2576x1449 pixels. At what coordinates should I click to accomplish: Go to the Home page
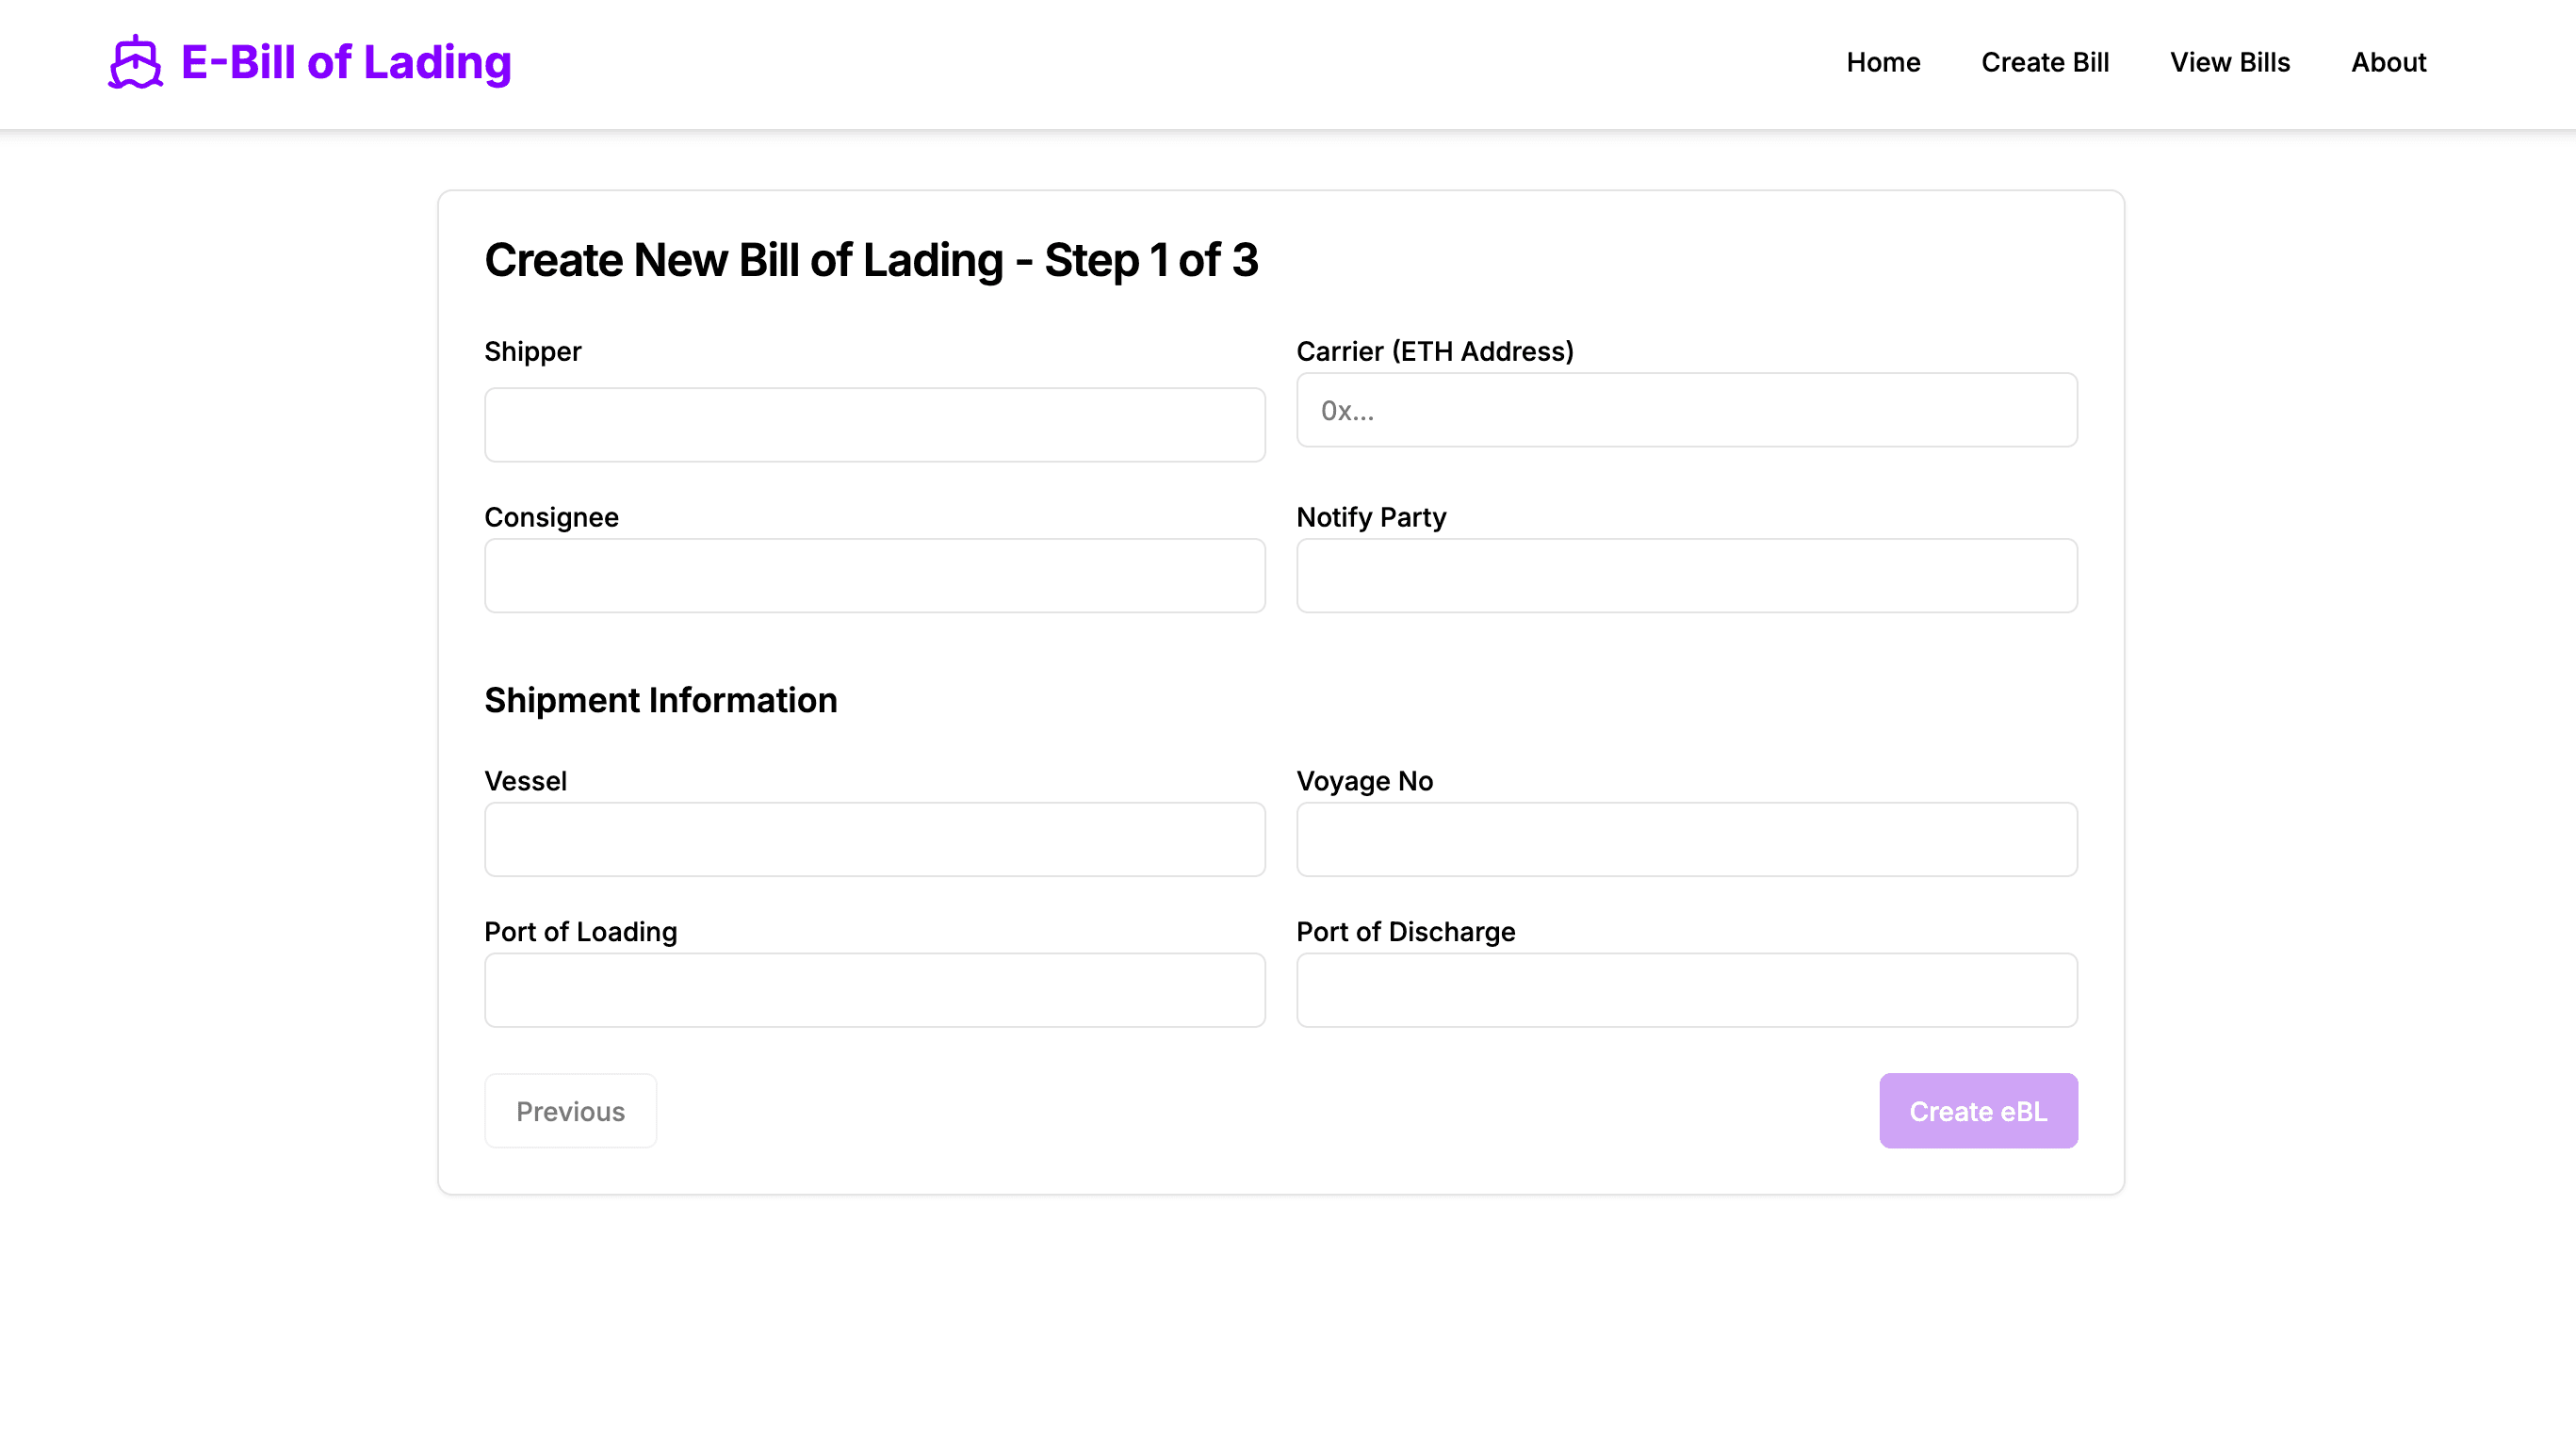click(x=1883, y=62)
